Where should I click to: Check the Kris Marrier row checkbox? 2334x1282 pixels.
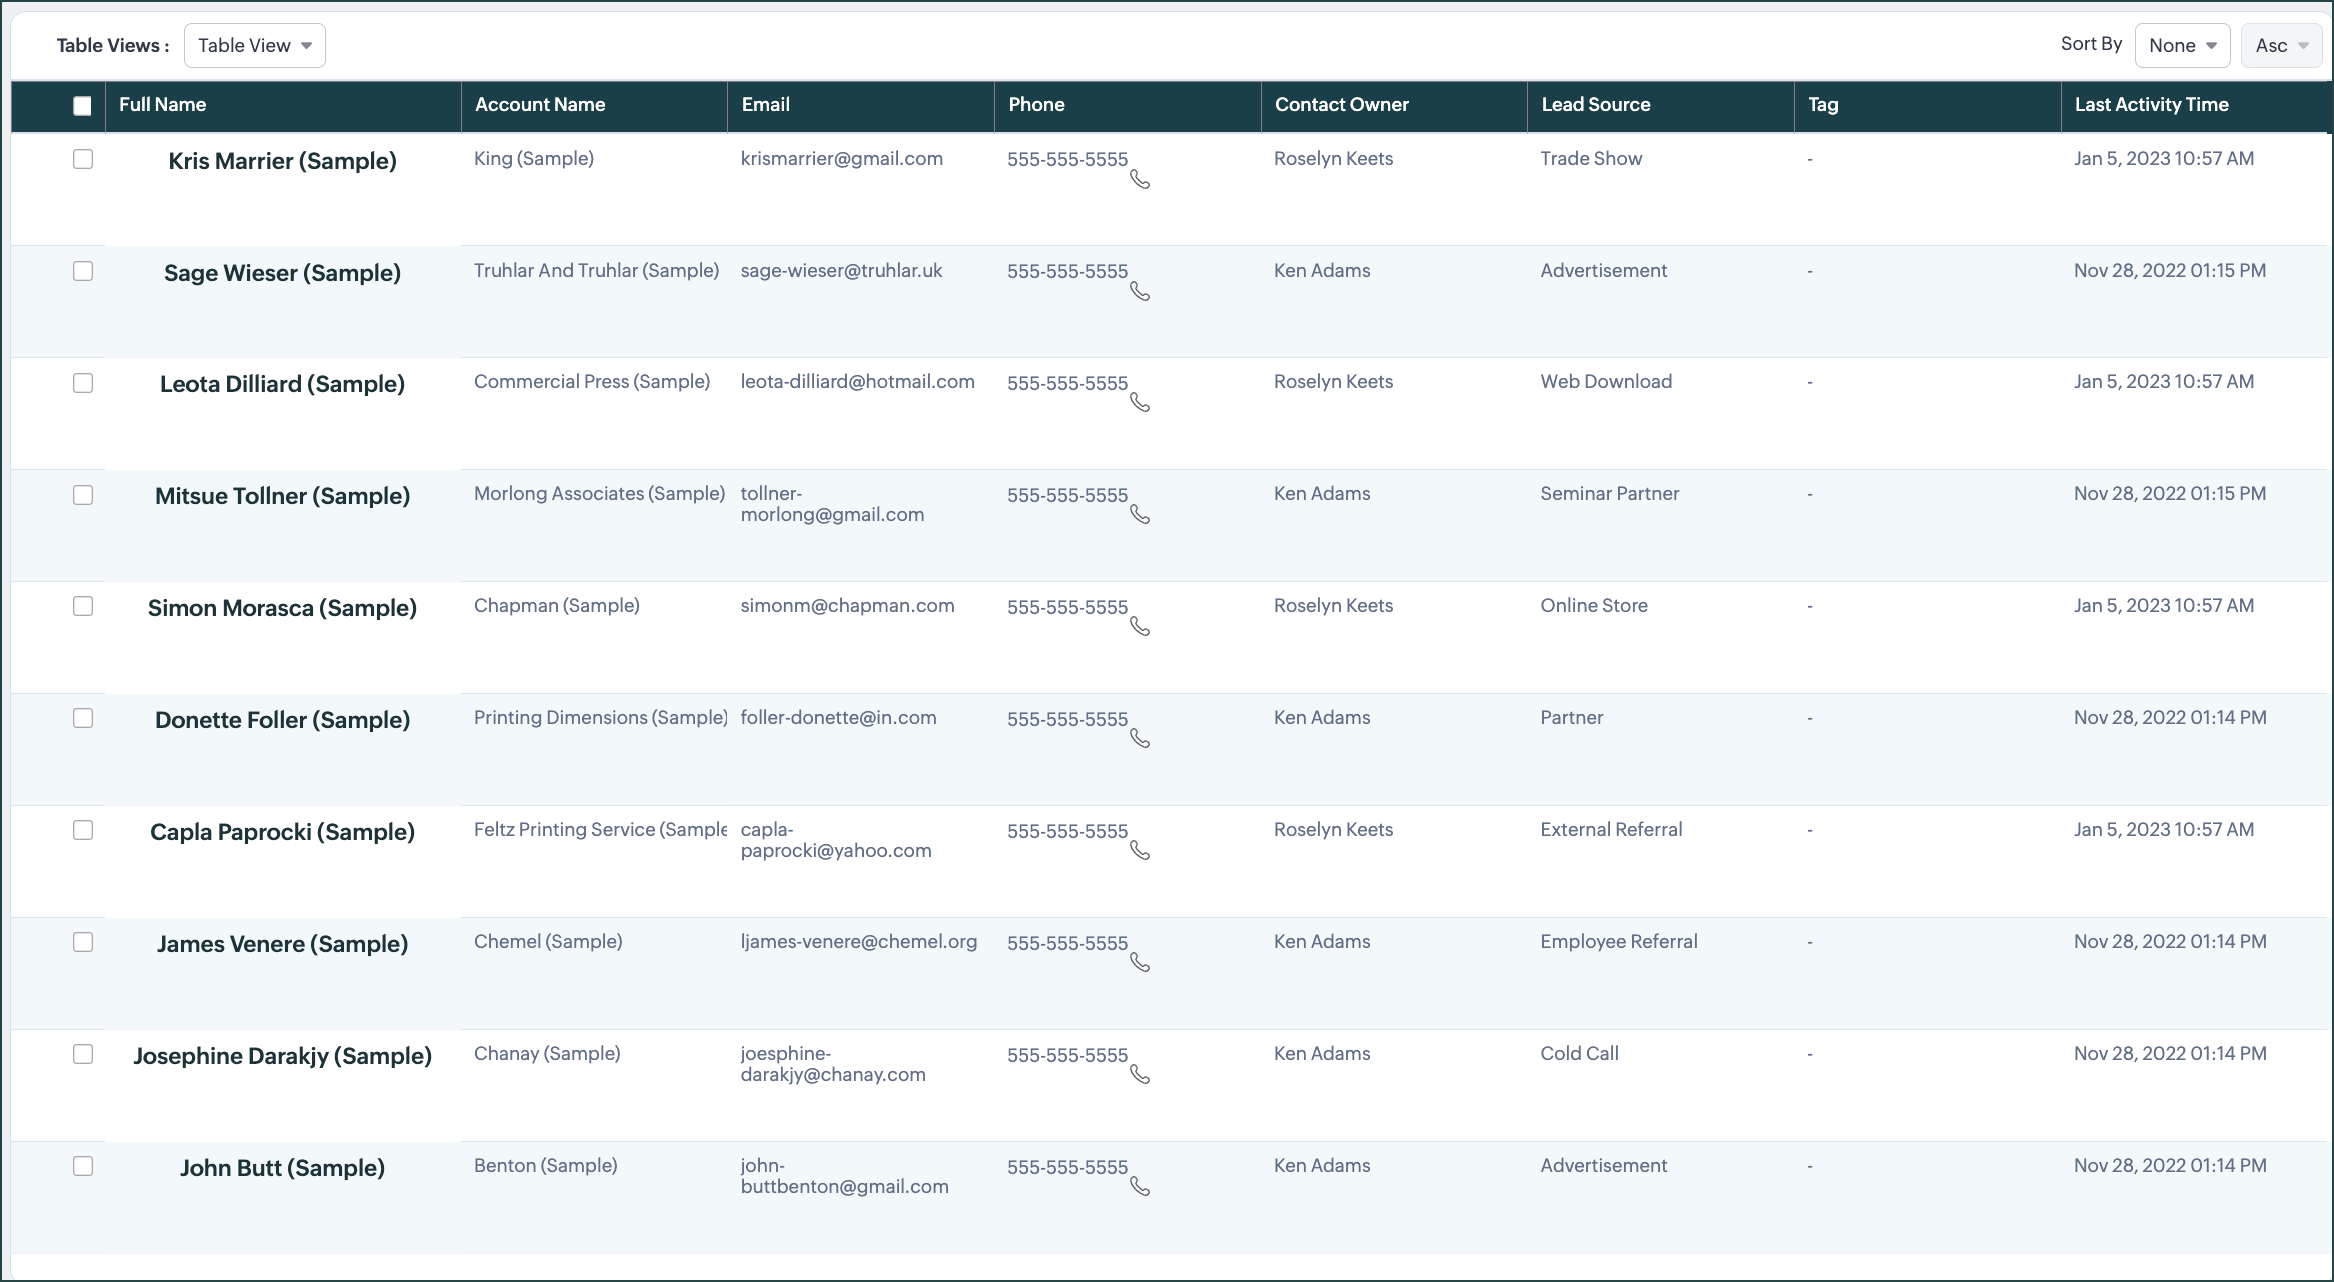tap(83, 159)
